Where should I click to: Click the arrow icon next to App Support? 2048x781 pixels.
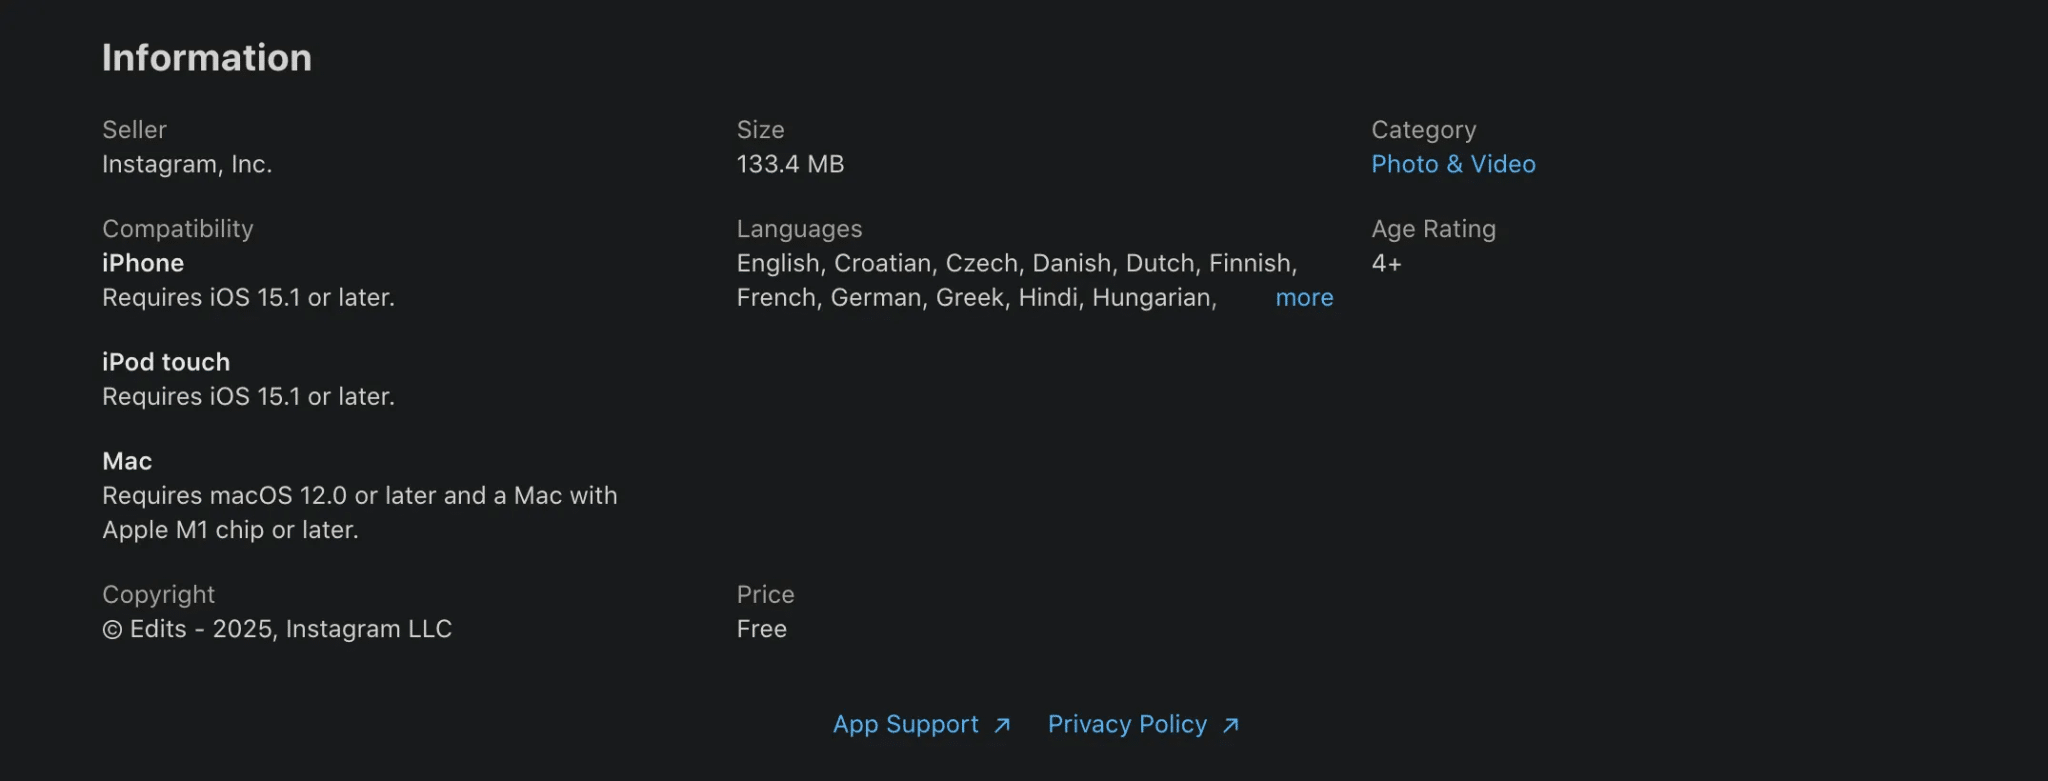[x=1003, y=725]
